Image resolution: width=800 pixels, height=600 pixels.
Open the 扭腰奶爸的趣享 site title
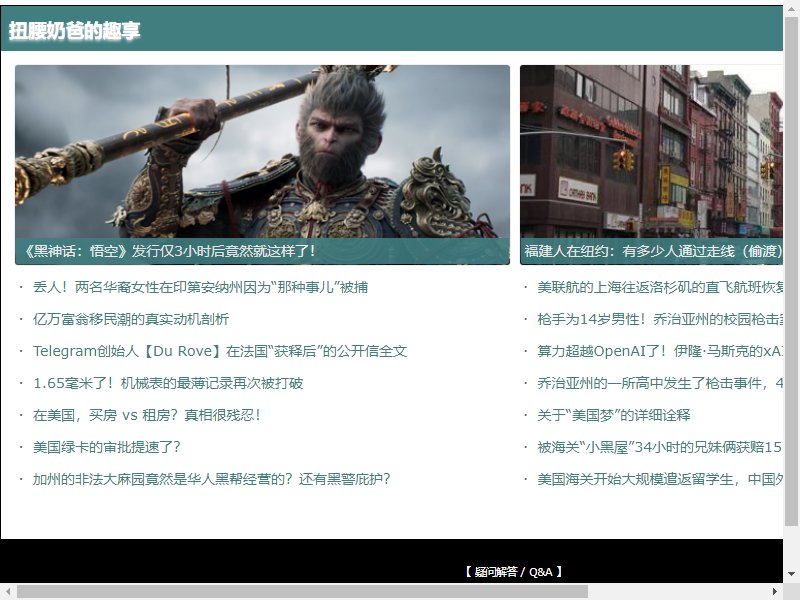tap(74, 31)
